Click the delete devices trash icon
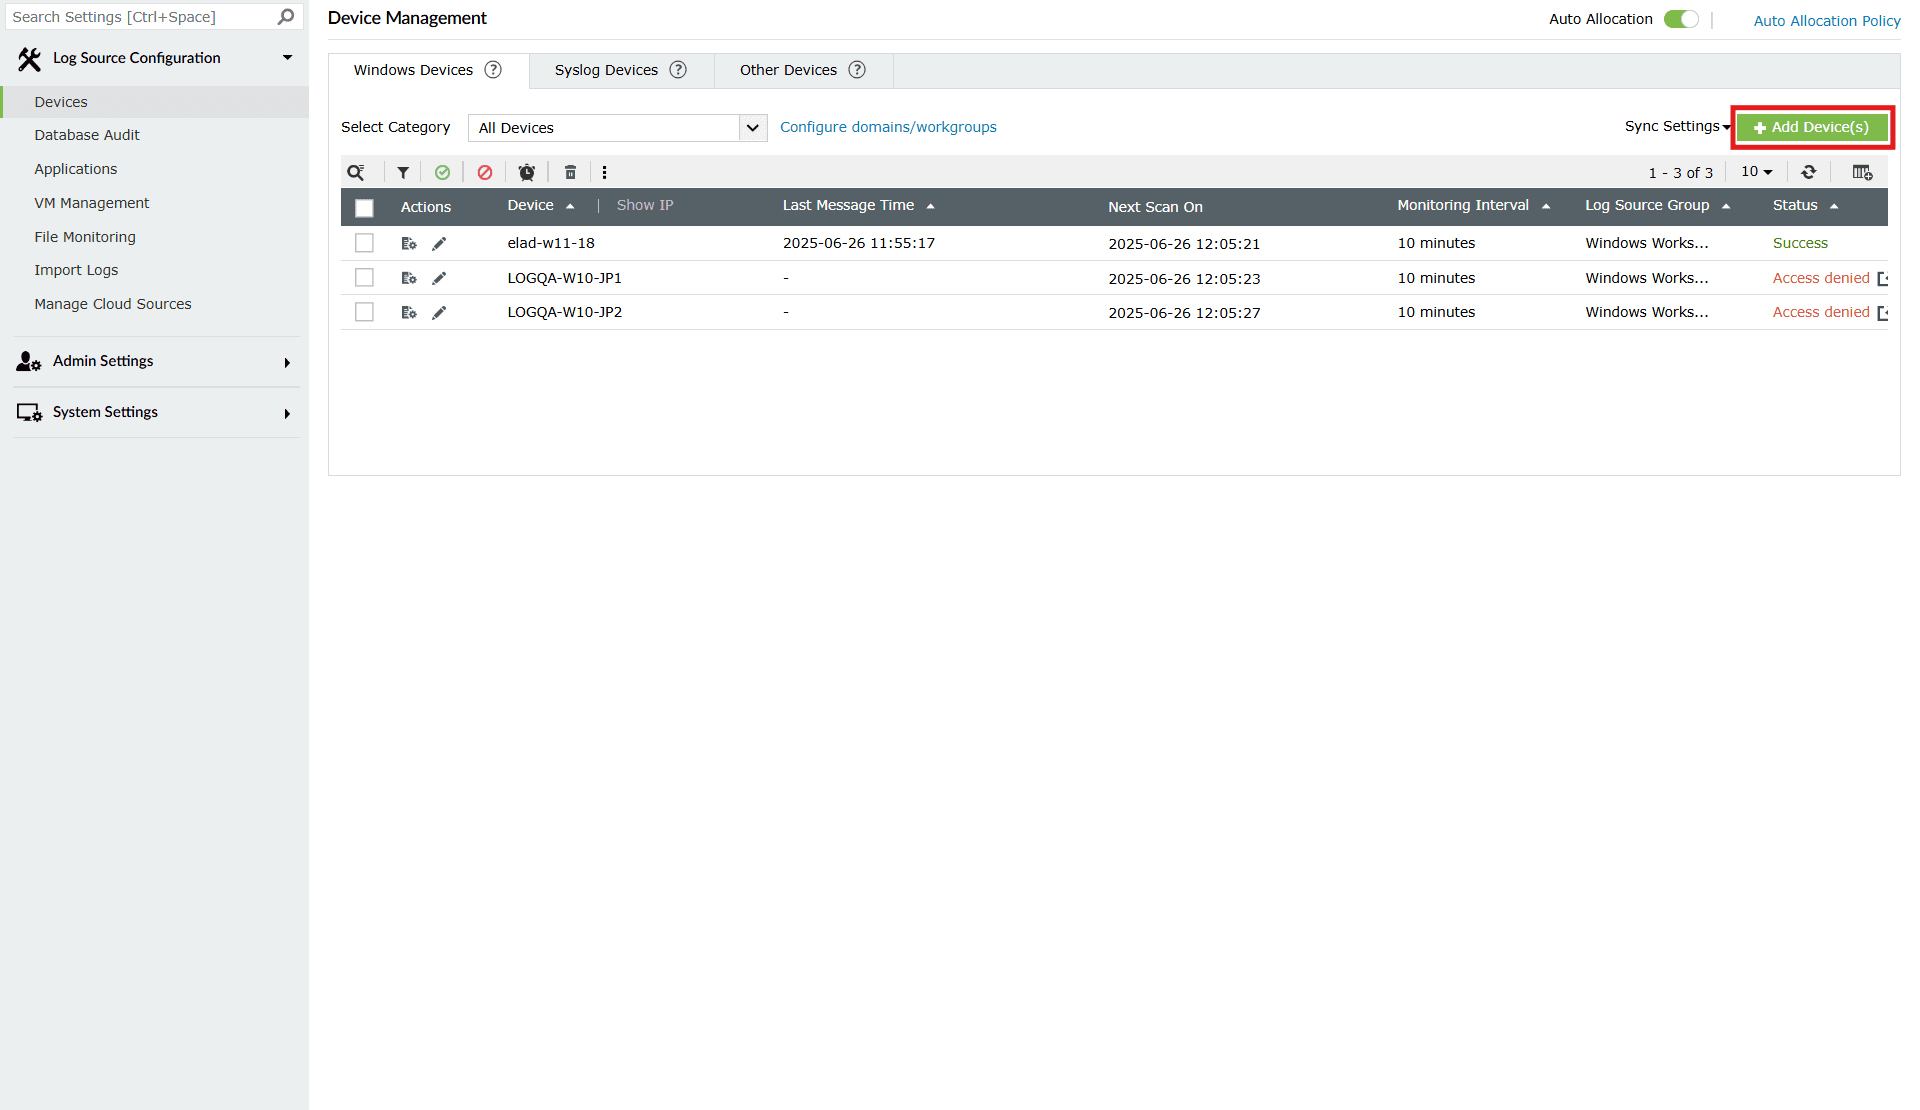1920x1110 pixels. (x=570, y=172)
